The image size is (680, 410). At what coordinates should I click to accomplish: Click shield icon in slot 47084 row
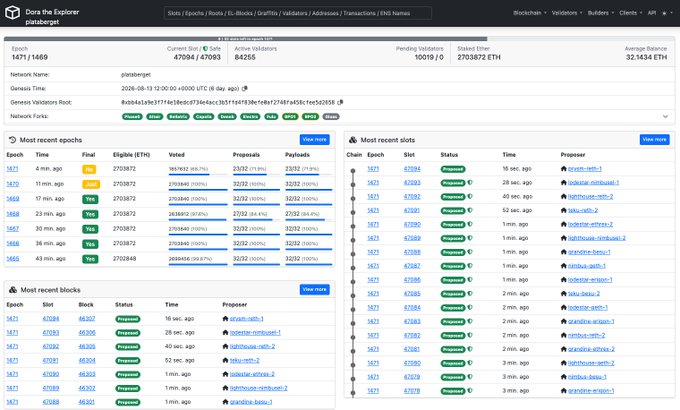point(470,308)
